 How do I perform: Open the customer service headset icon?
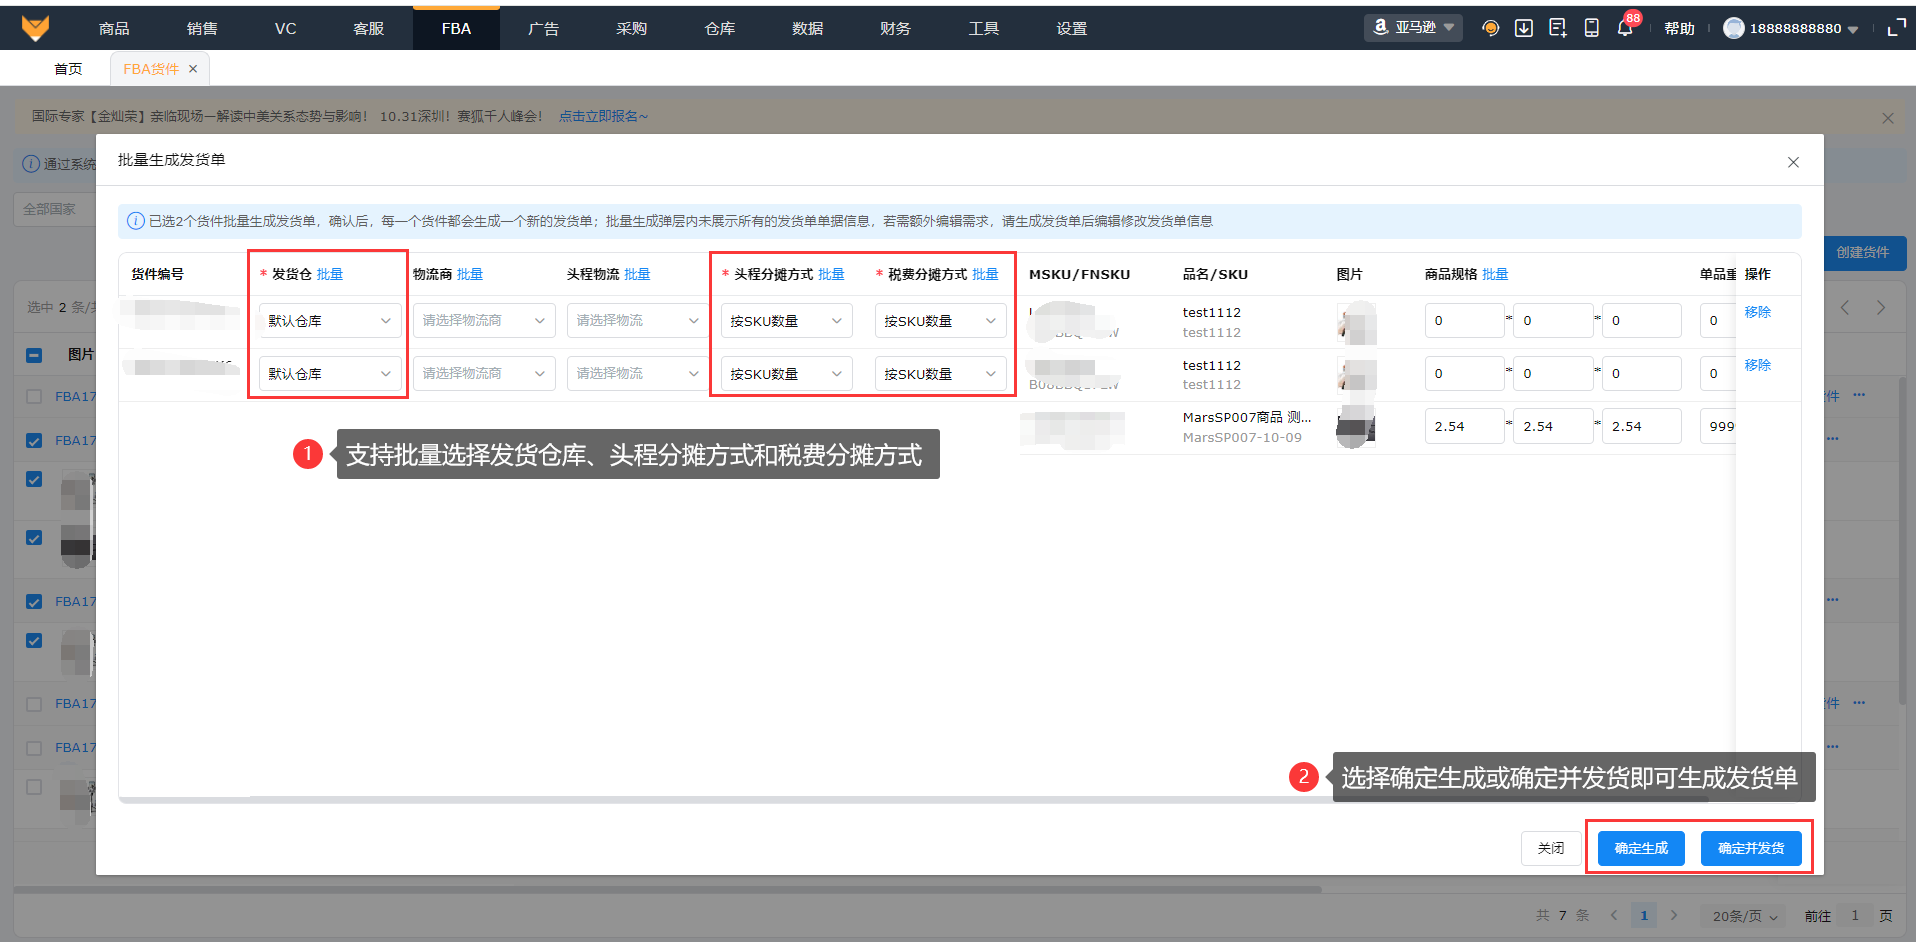pos(1490,28)
